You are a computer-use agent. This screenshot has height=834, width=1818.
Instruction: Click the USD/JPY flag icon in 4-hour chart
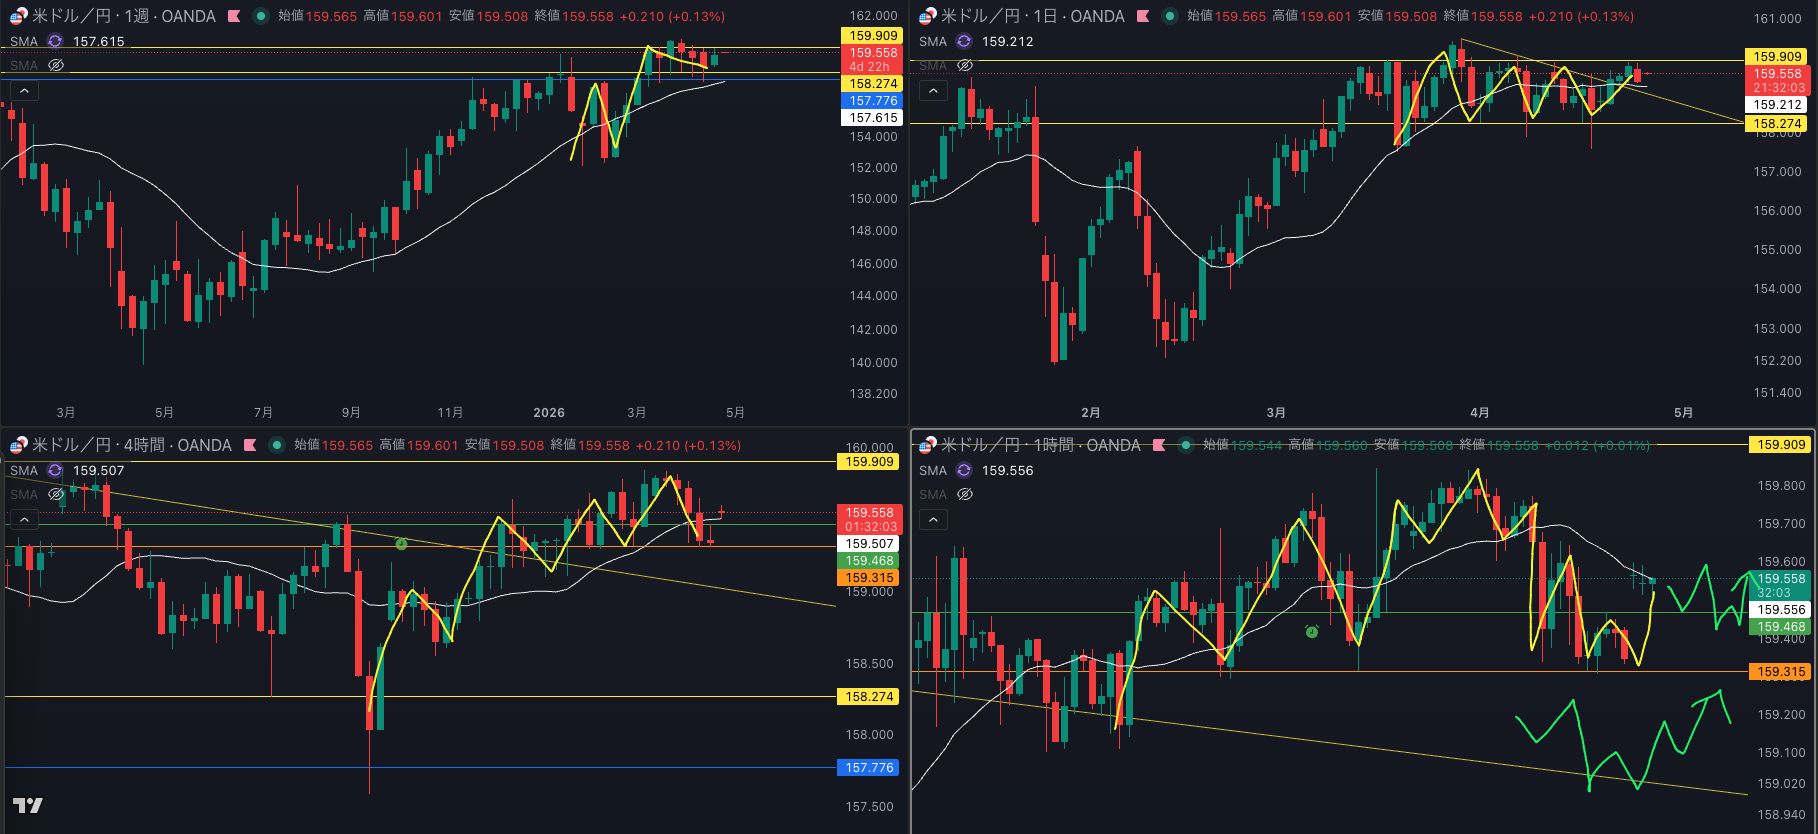coord(19,445)
